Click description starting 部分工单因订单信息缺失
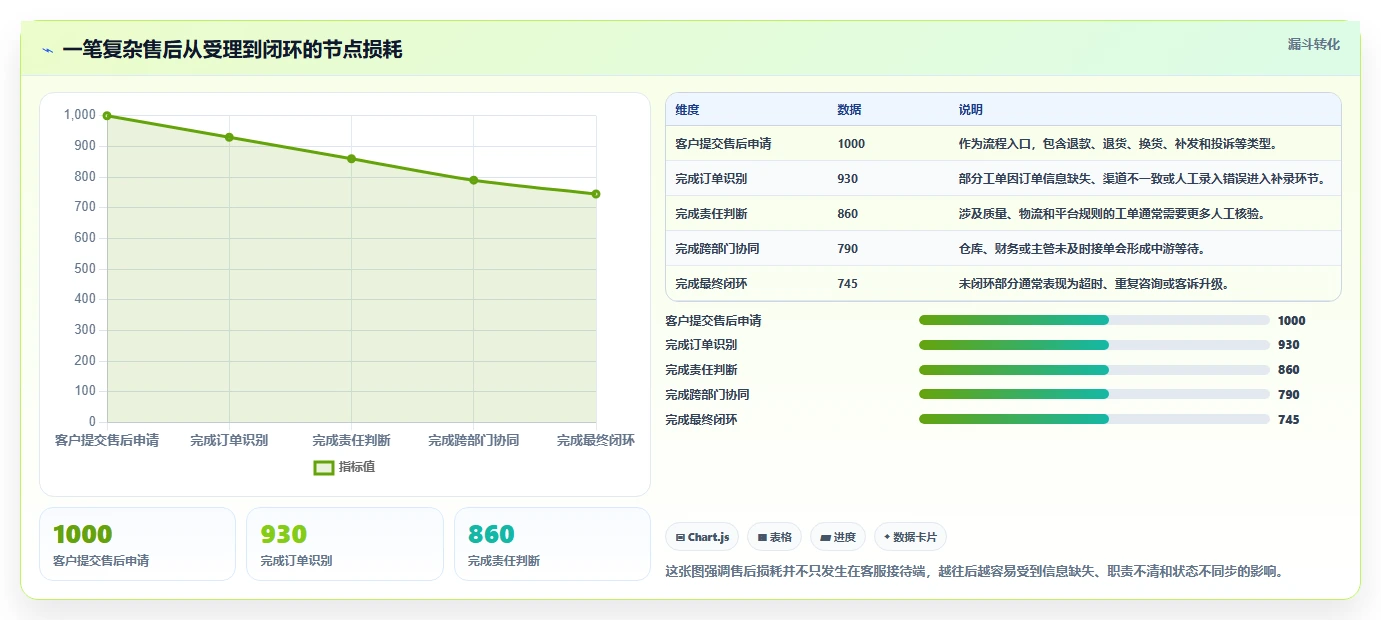Viewport: 1381px width, 620px height. tap(1142, 179)
